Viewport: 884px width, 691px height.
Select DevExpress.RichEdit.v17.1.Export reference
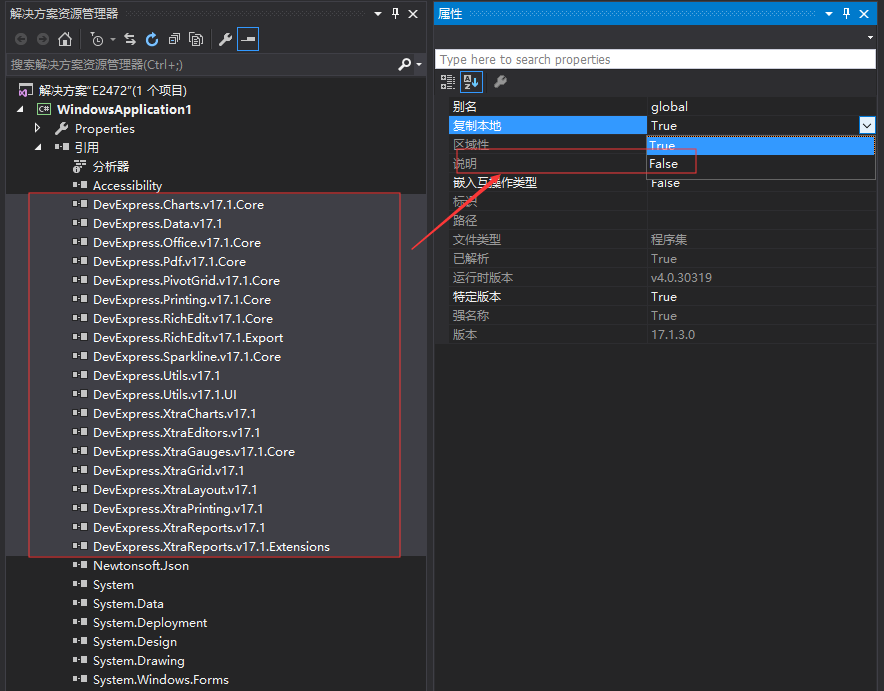[188, 338]
